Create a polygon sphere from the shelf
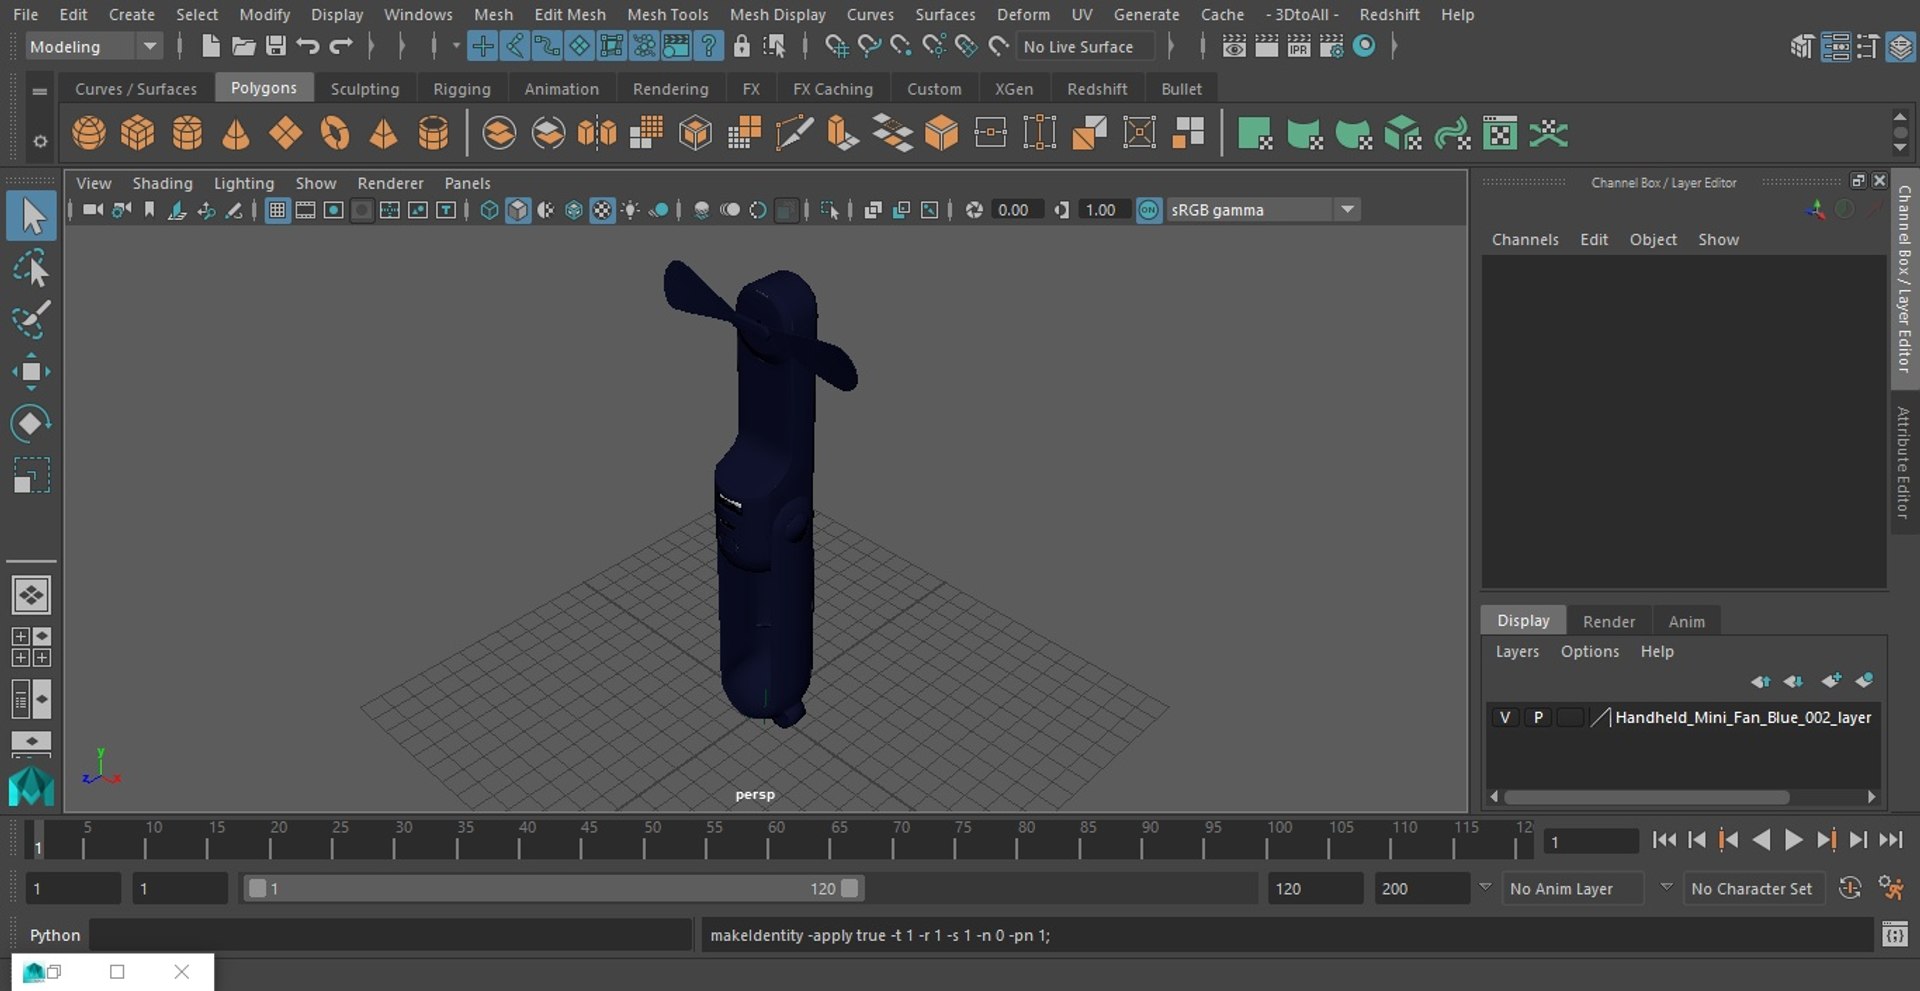The width and height of the screenshot is (1920, 991). (89, 133)
